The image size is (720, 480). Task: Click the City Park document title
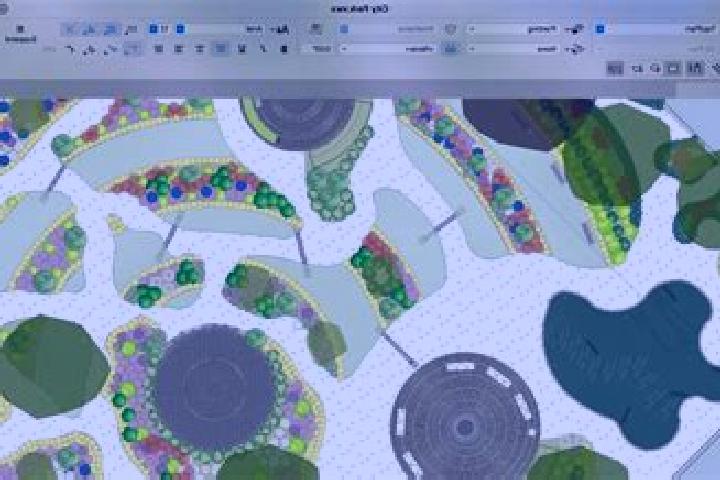[x=360, y=9]
